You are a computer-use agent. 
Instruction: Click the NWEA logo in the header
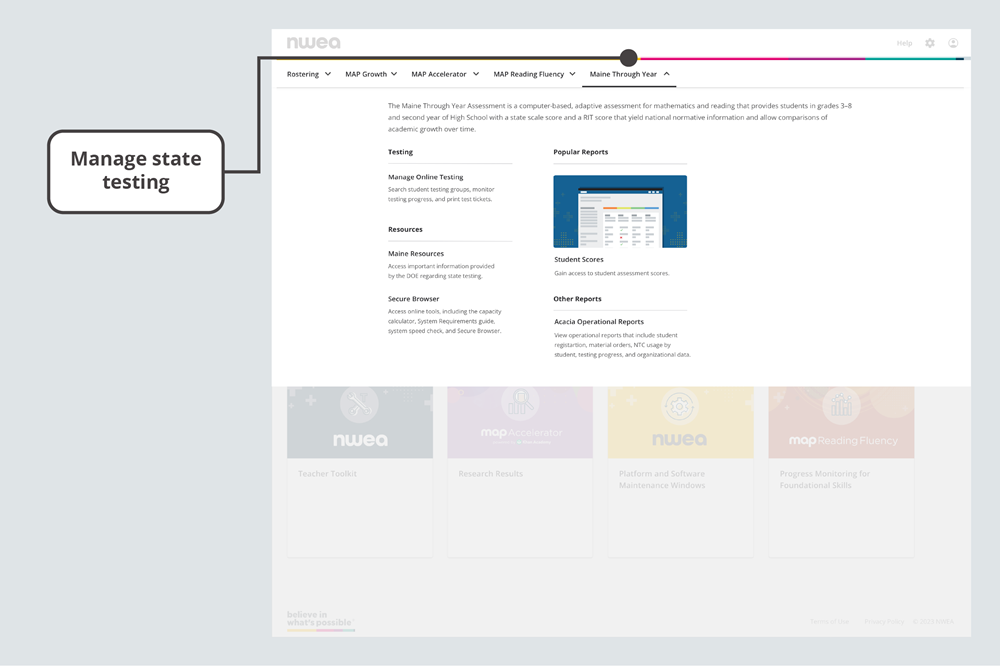click(x=313, y=43)
